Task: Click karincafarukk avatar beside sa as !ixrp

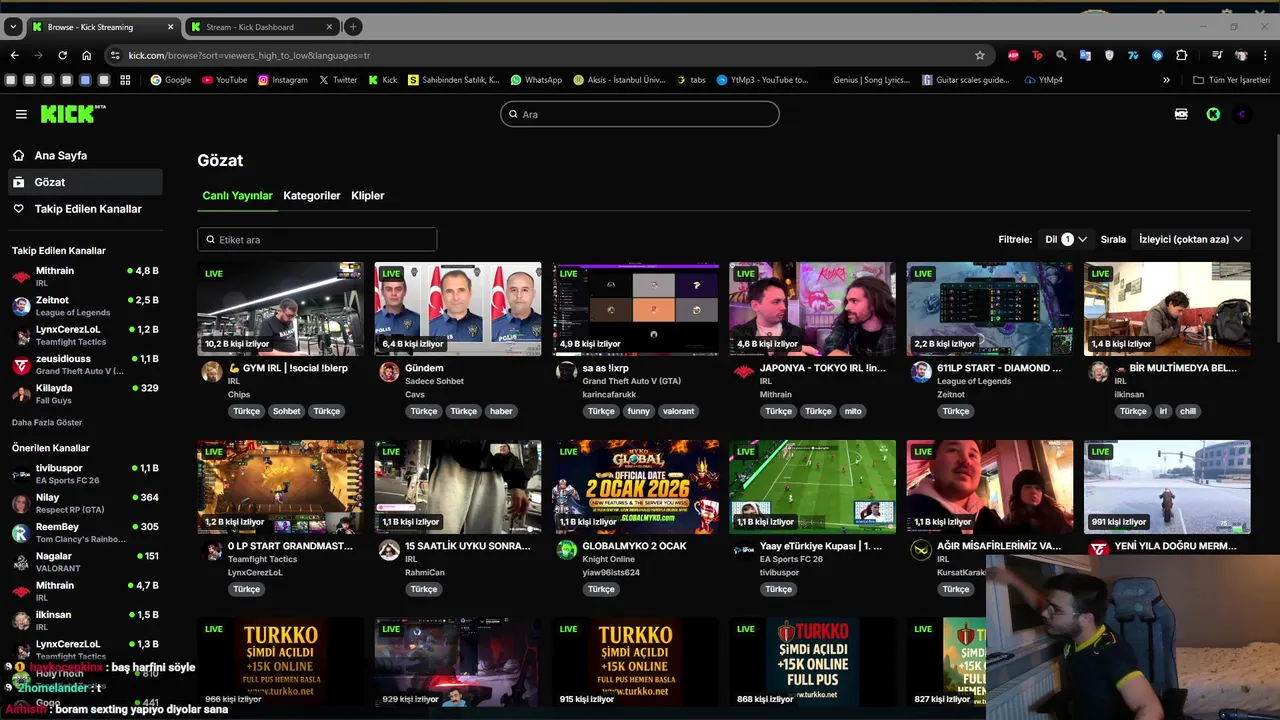Action: click(x=566, y=372)
